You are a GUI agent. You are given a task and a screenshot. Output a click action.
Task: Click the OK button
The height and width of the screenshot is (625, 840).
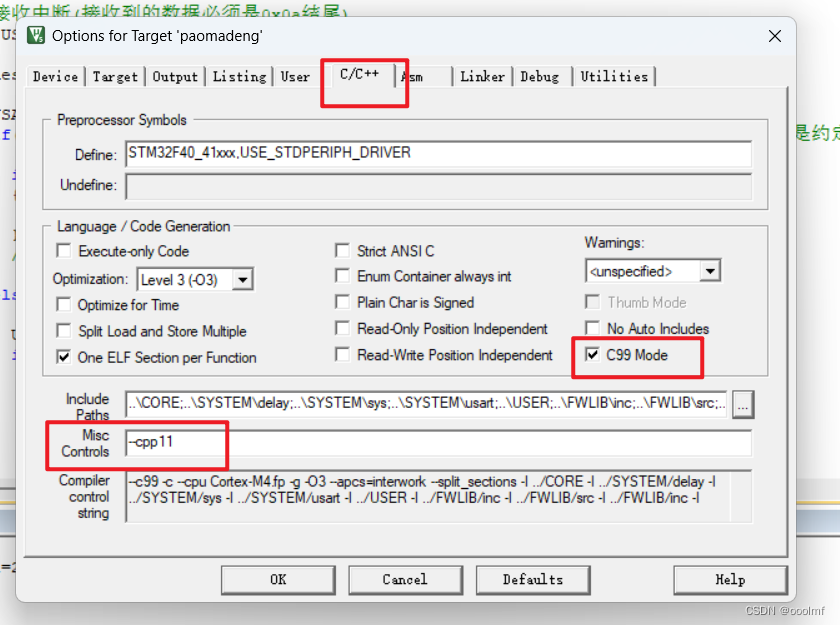tap(277, 579)
